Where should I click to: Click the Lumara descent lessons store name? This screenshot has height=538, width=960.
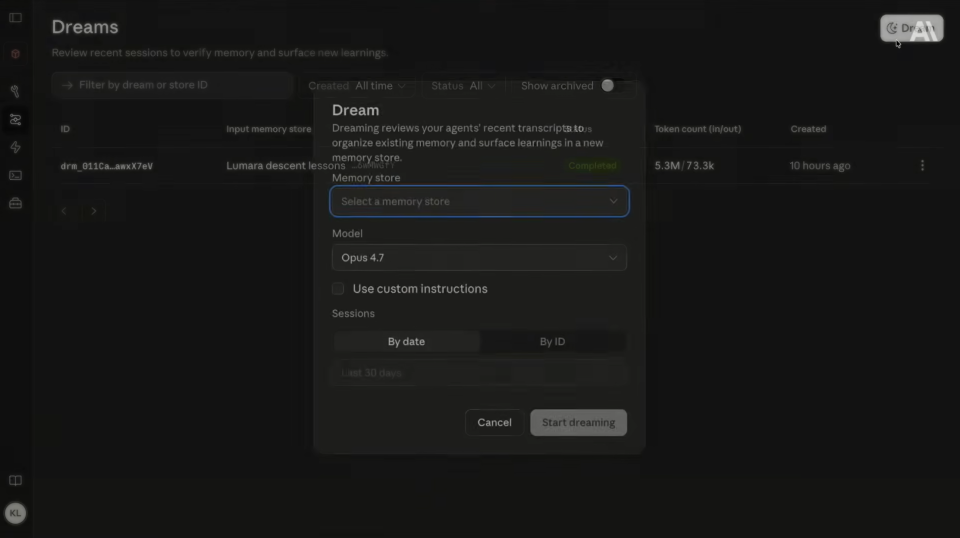(285, 166)
